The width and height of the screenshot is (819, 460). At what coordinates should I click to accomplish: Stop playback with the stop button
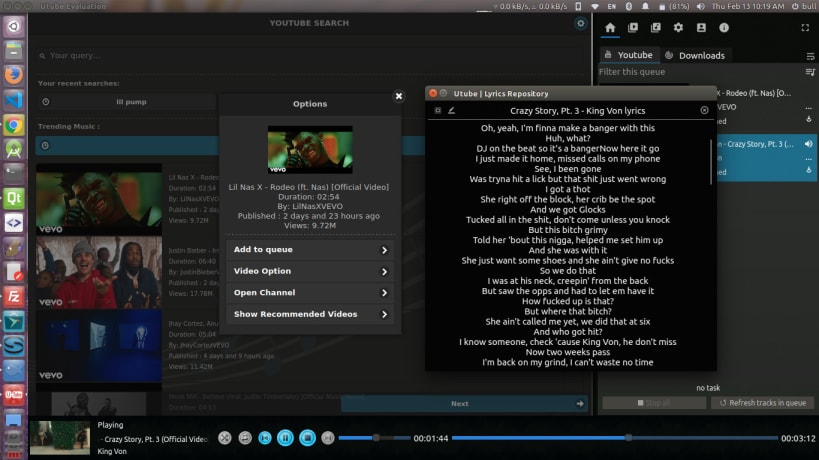pyautogui.click(x=307, y=438)
